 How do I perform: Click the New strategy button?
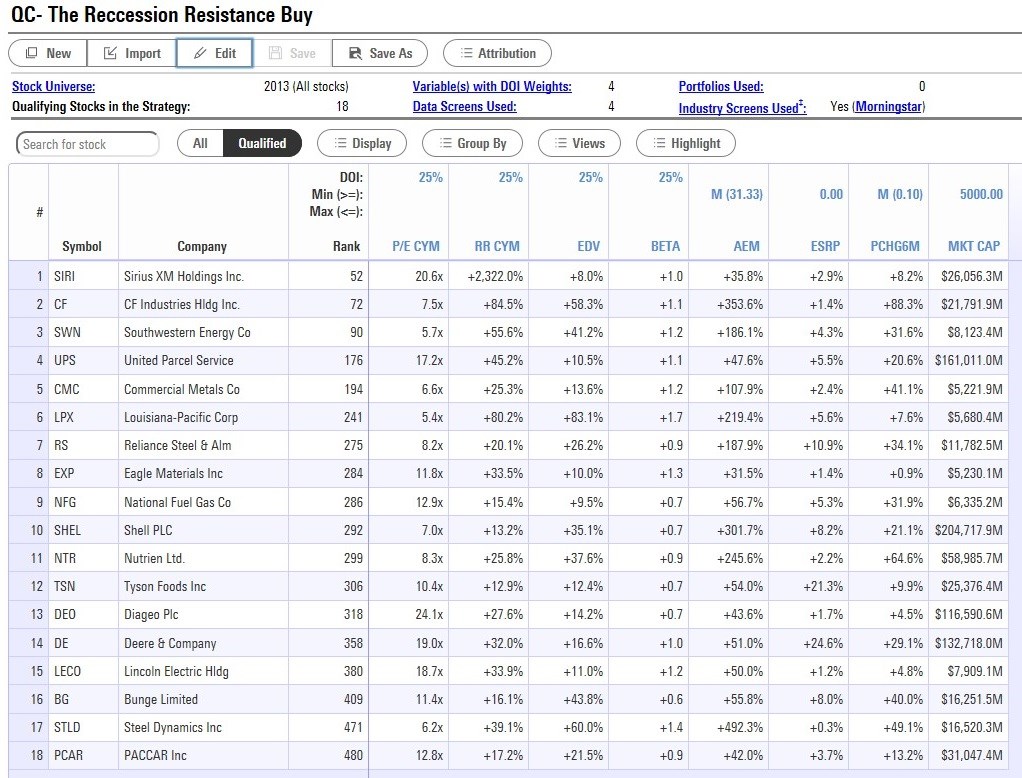(x=48, y=53)
